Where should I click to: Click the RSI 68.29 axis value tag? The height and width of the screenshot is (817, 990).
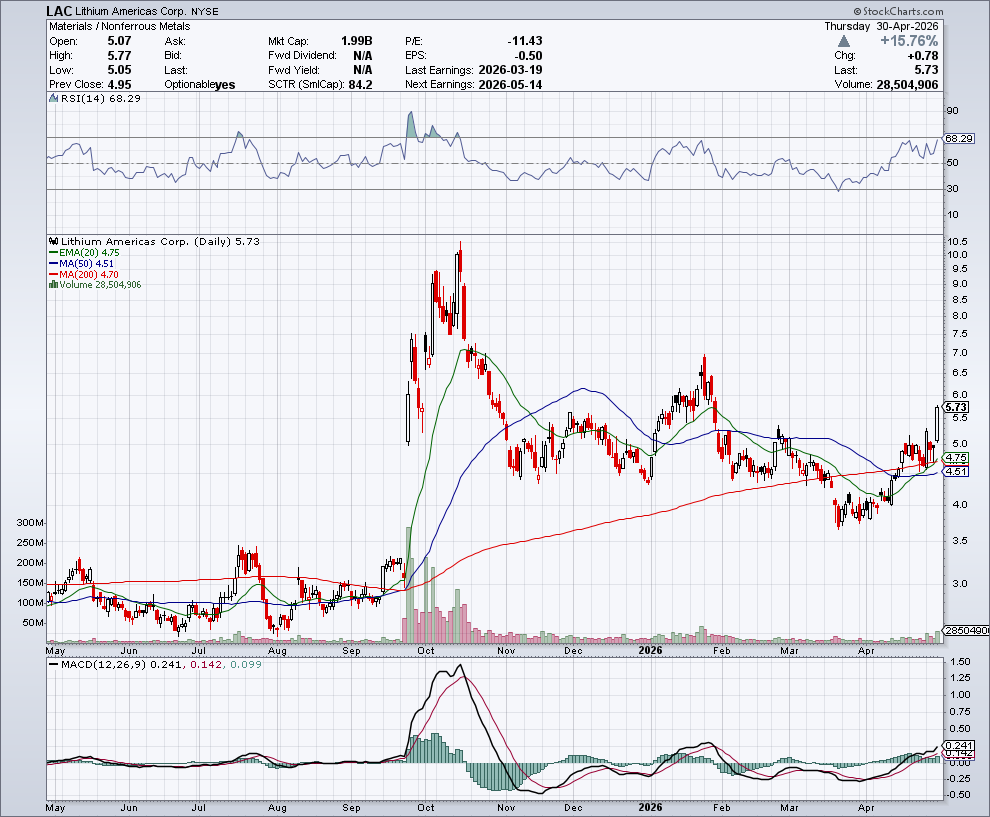tap(959, 138)
